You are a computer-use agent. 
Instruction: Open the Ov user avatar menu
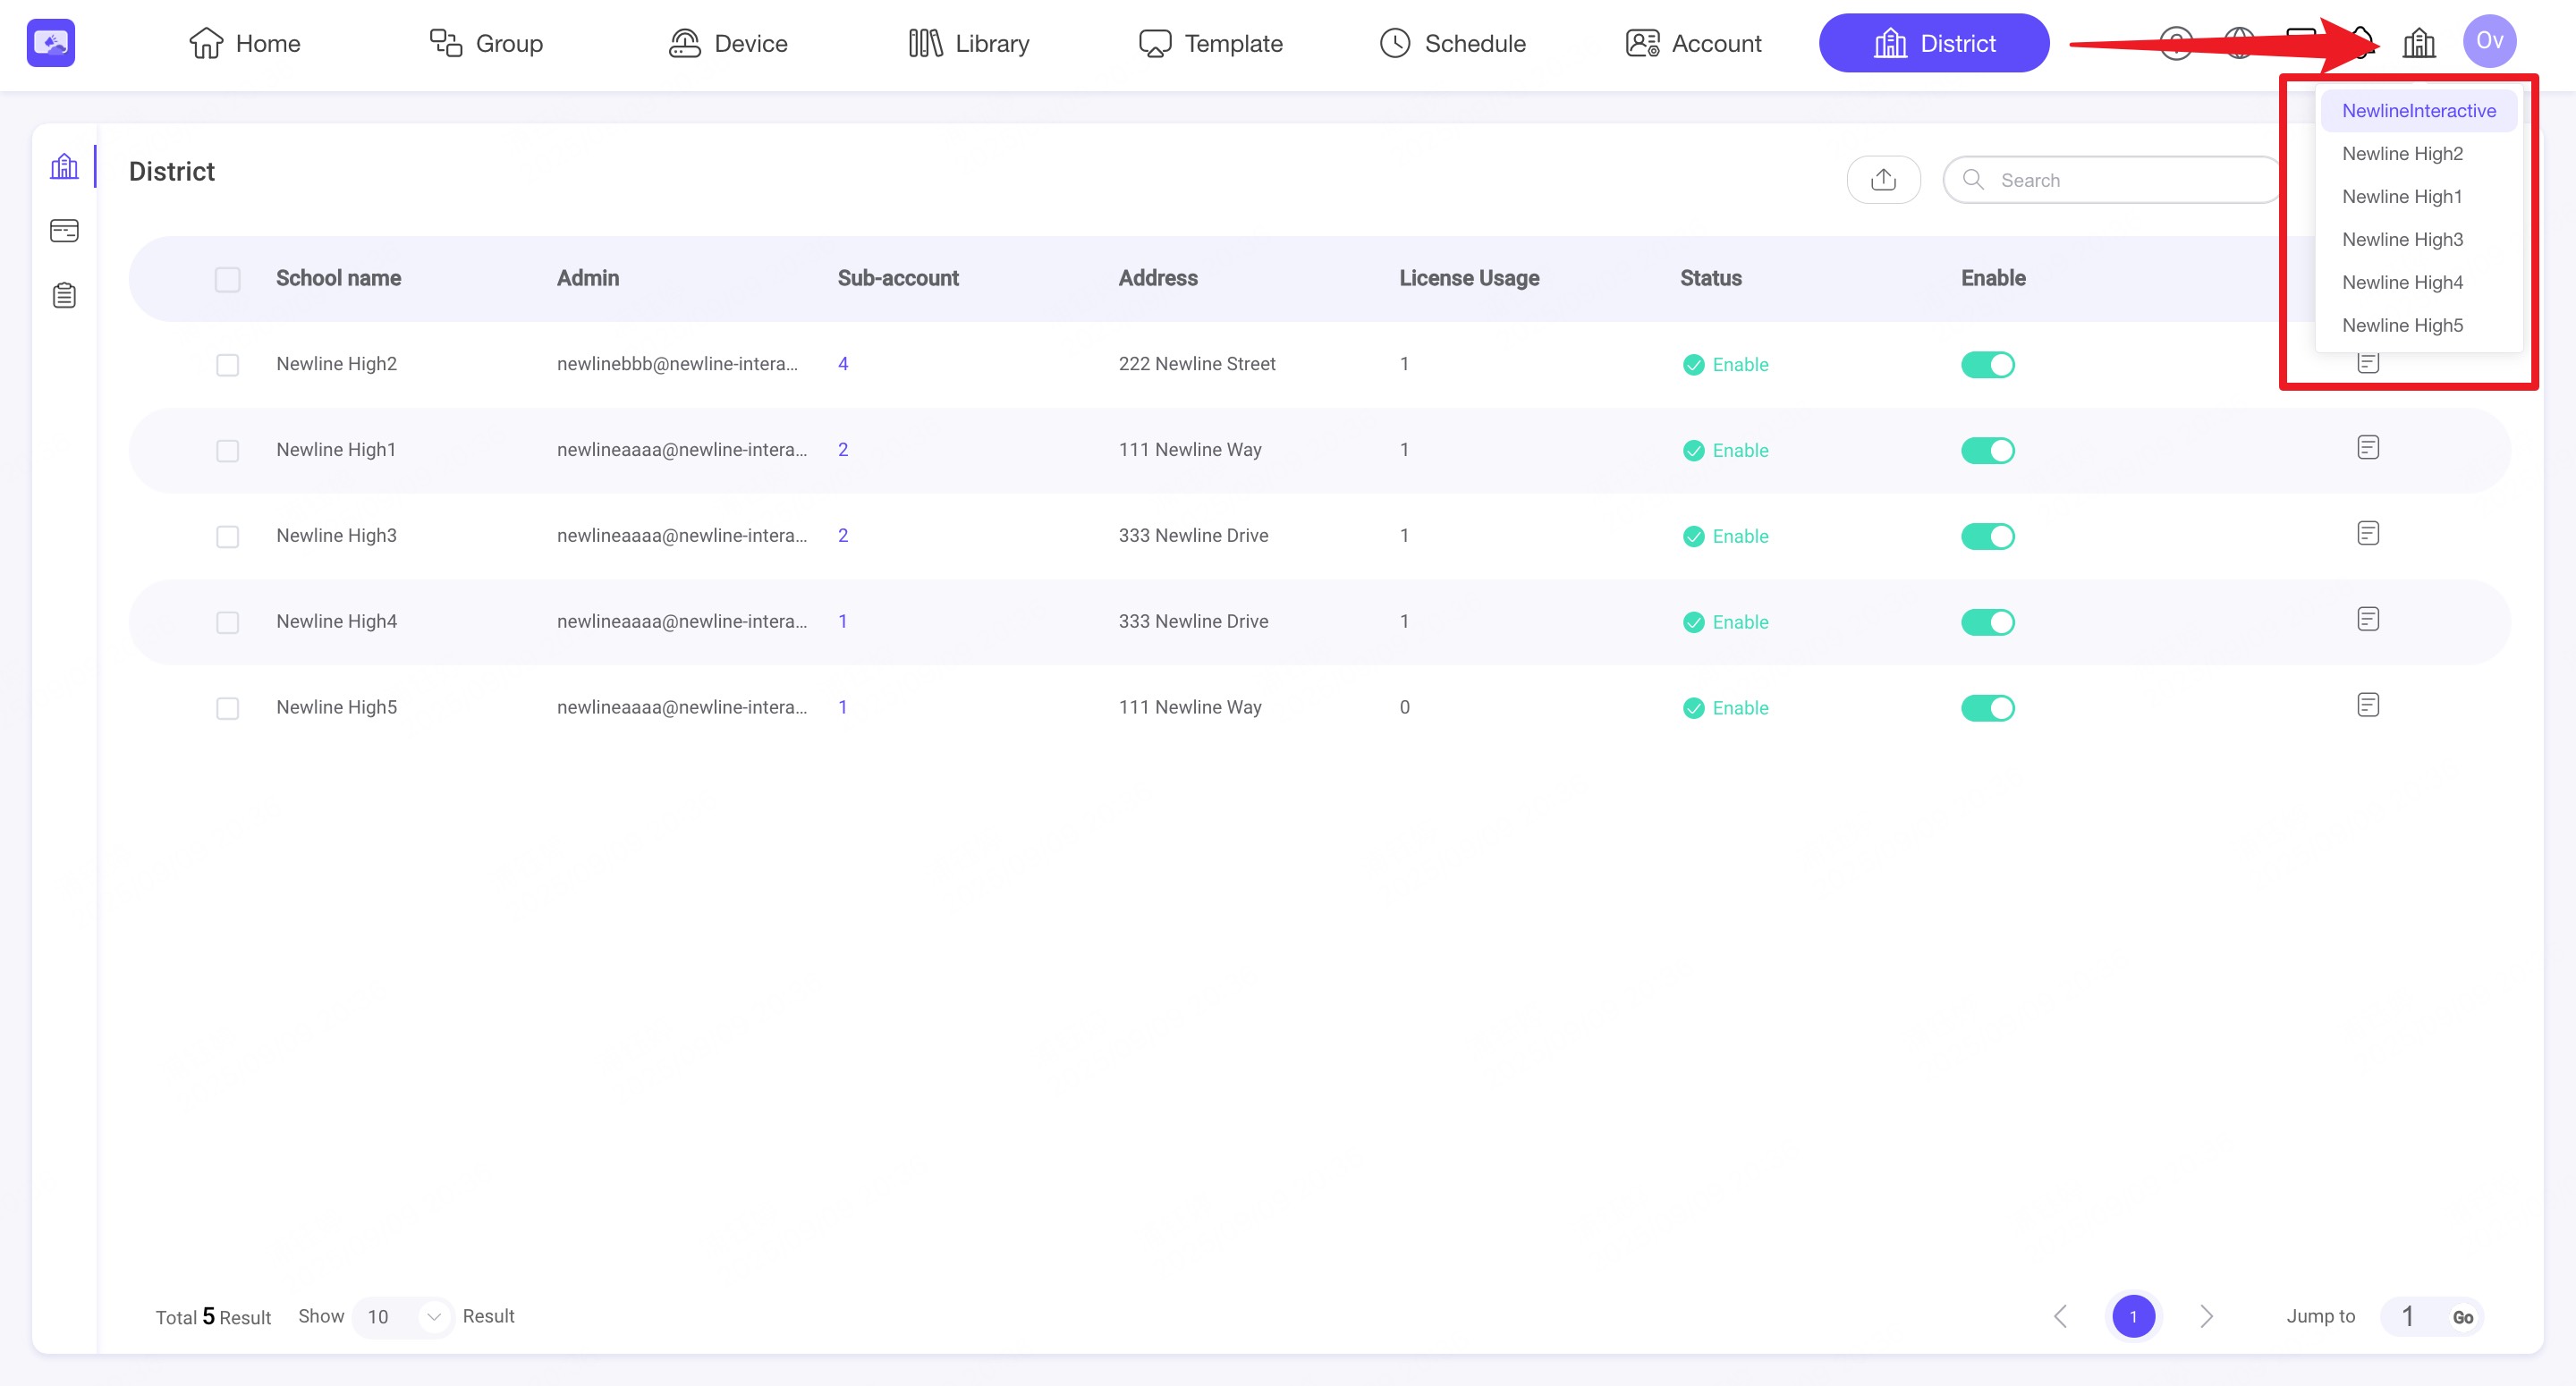click(x=2488, y=42)
